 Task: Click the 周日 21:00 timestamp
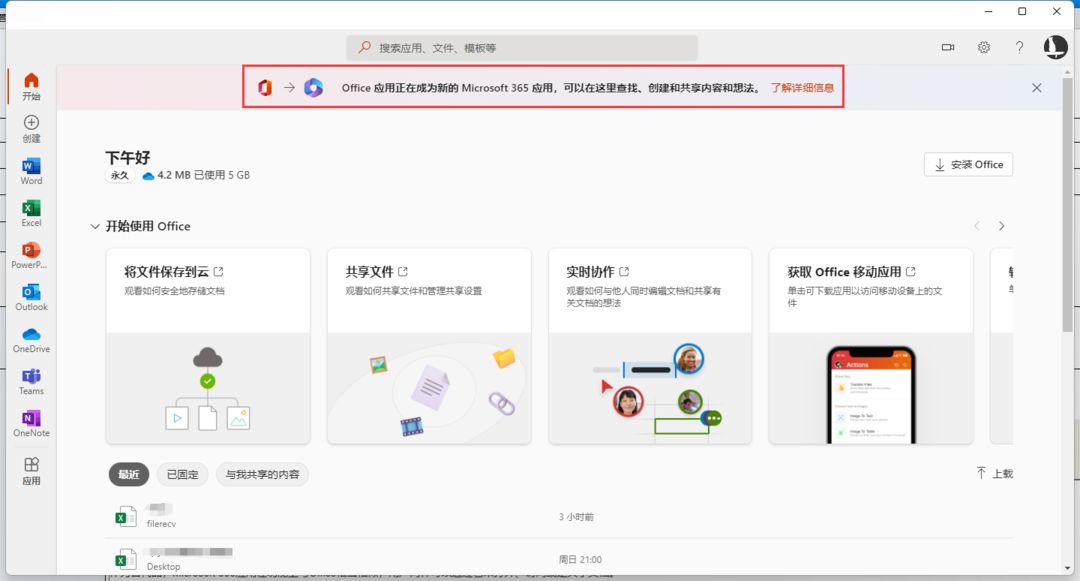[580, 560]
